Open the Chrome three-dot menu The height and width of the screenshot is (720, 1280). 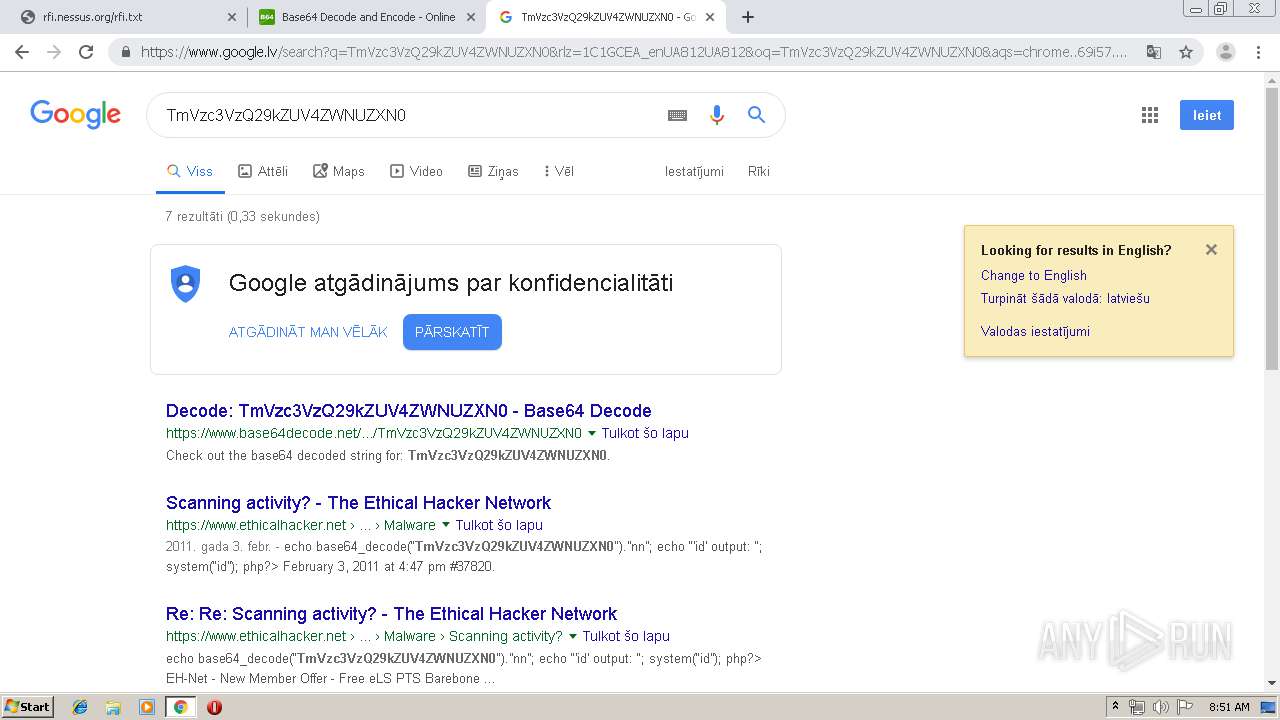coord(1257,52)
